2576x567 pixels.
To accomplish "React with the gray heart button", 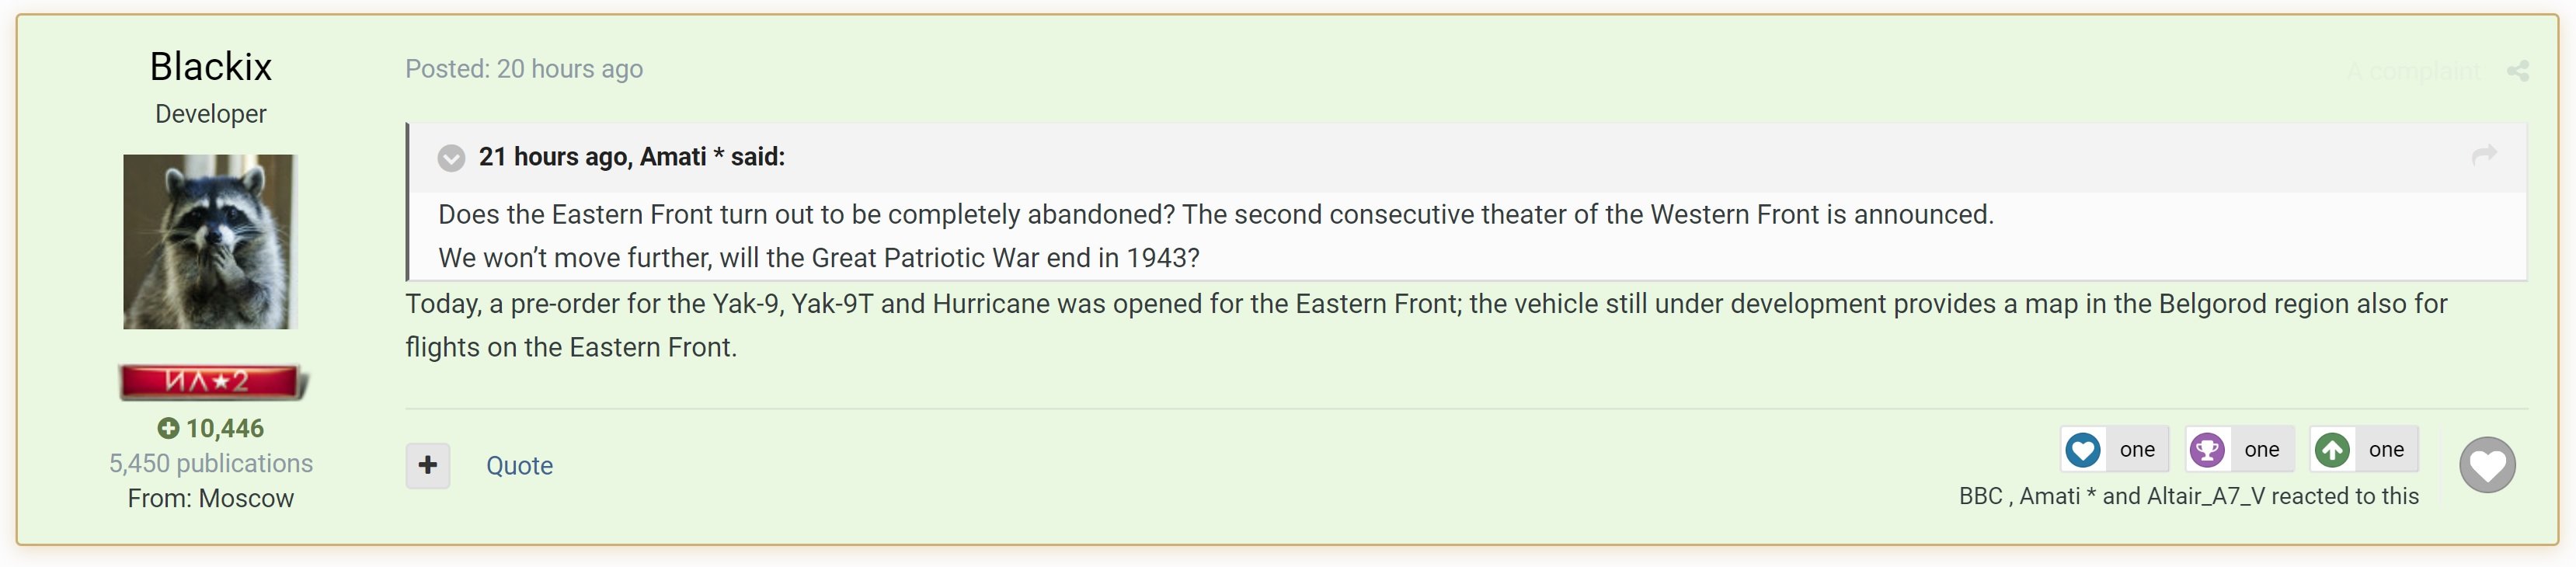I will (2487, 465).
